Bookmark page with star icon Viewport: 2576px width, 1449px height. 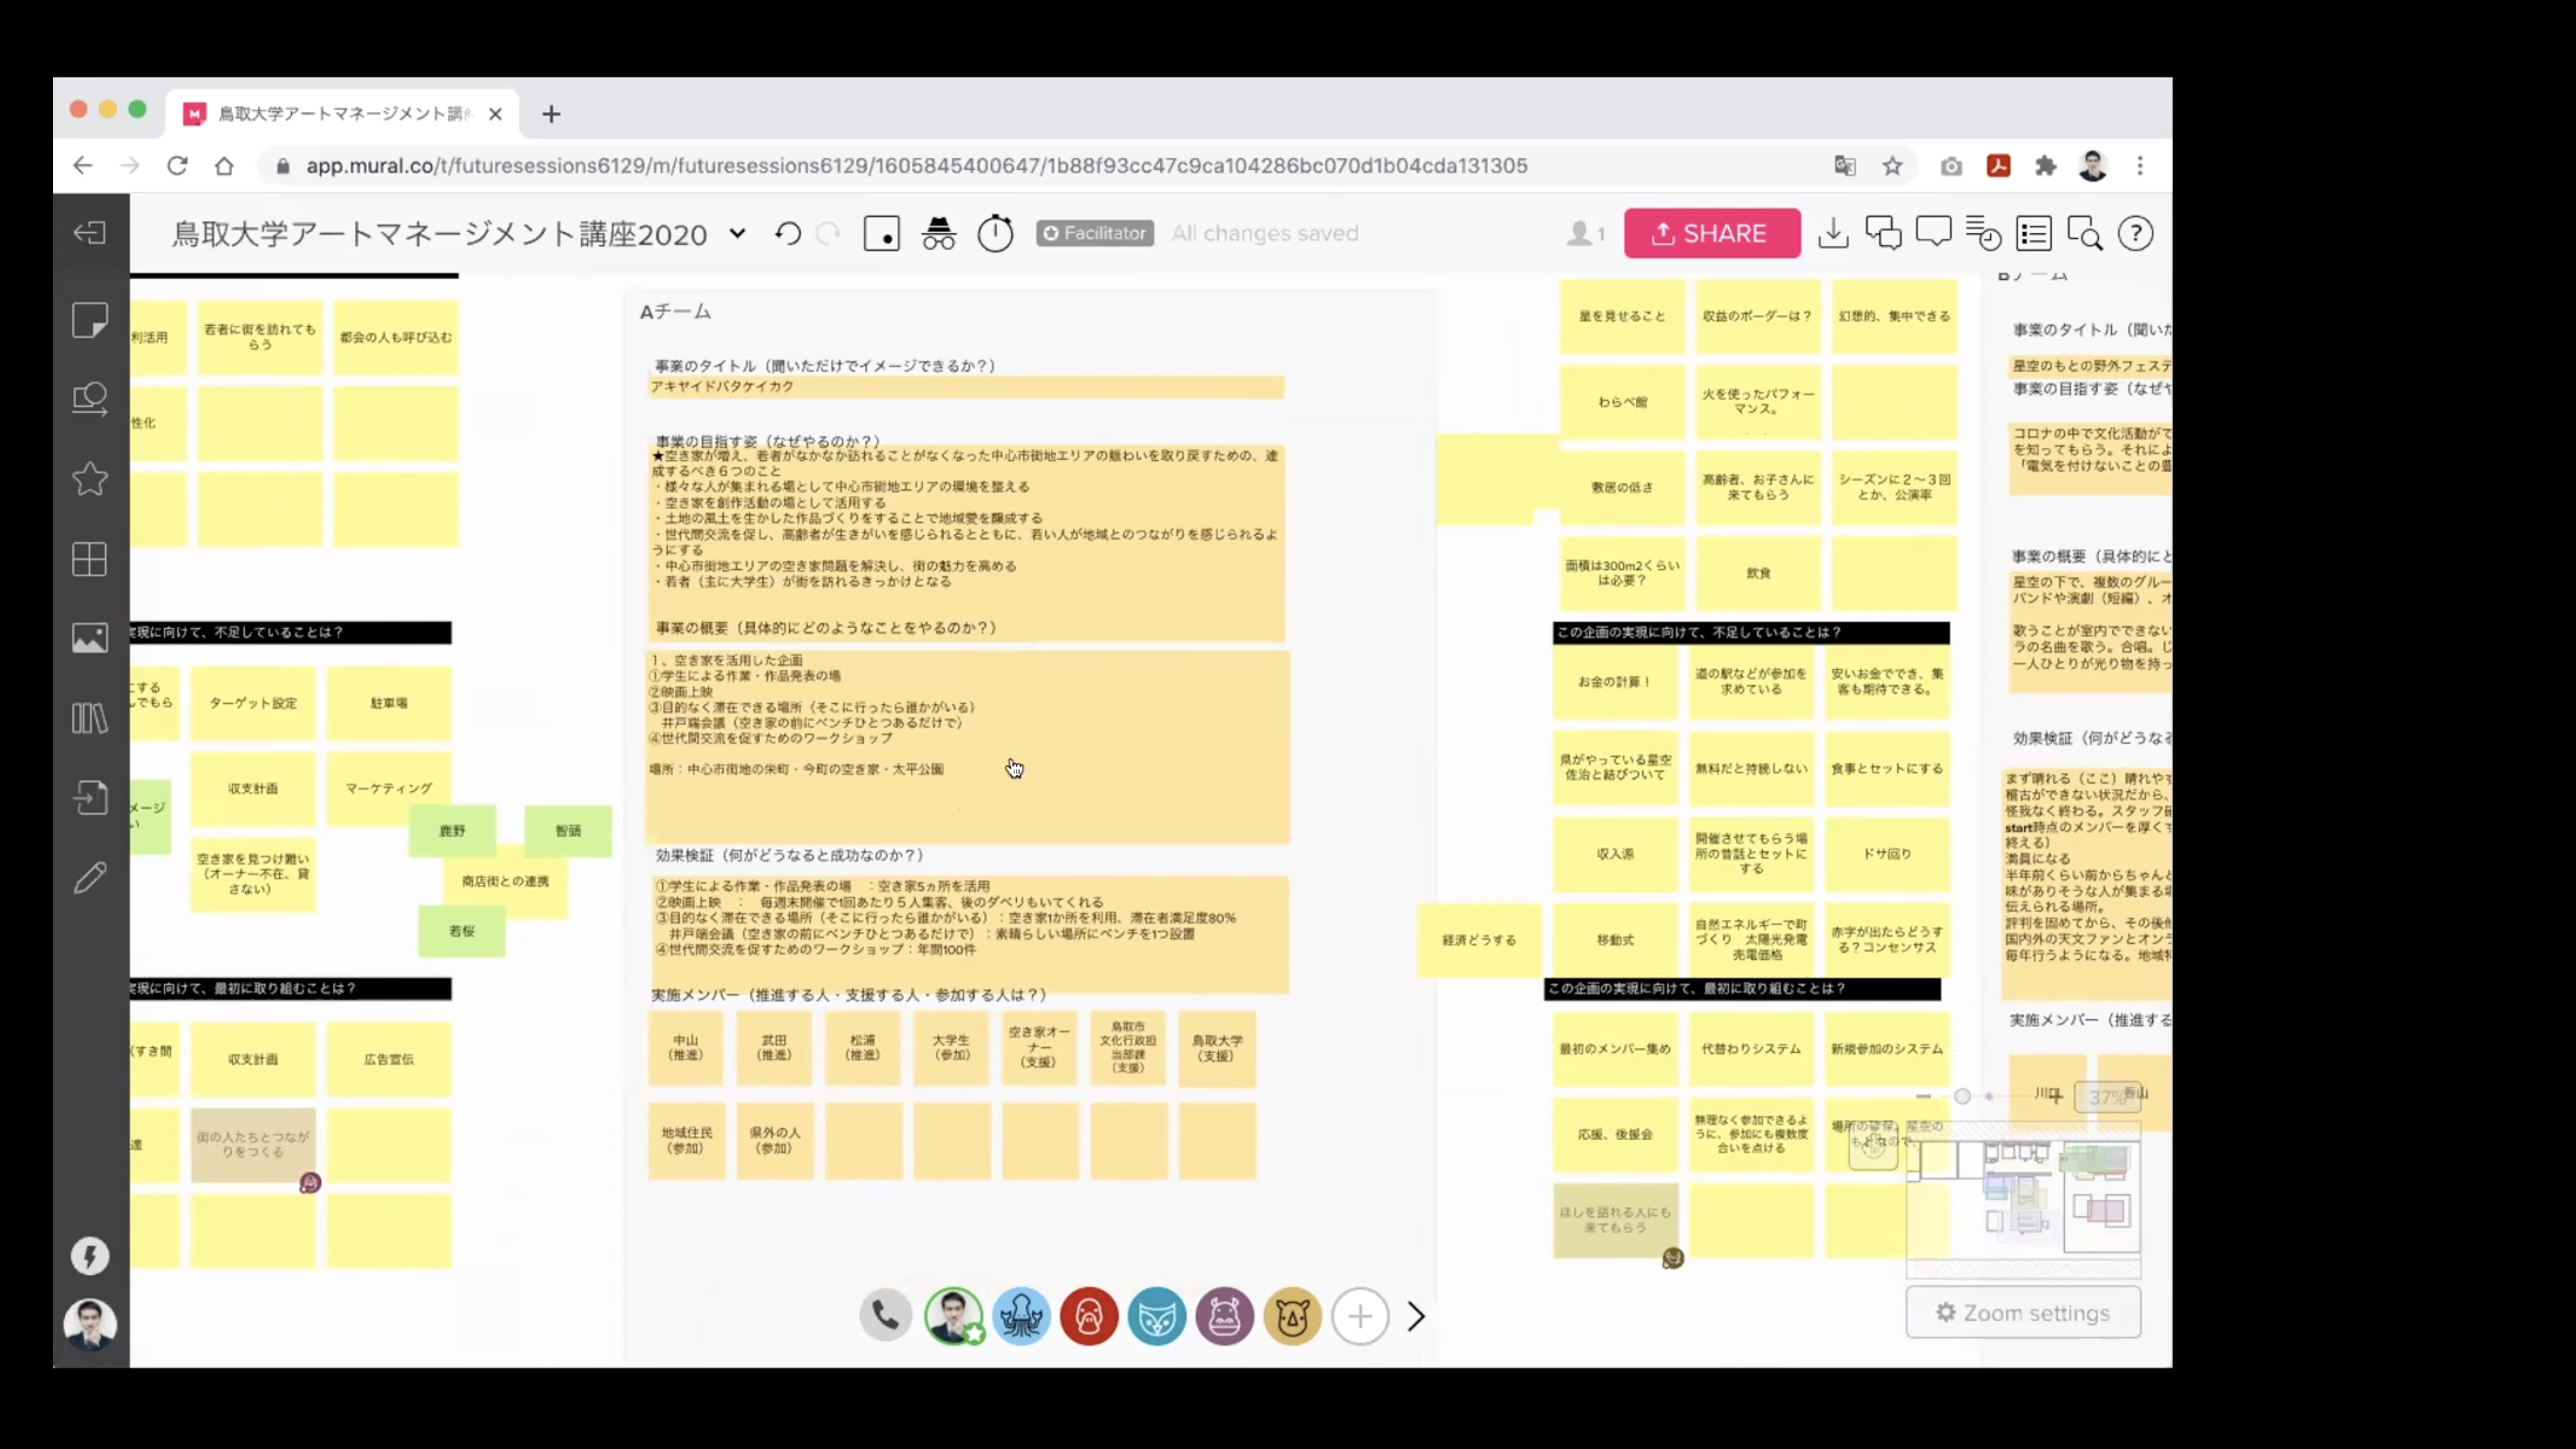coord(1892,166)
